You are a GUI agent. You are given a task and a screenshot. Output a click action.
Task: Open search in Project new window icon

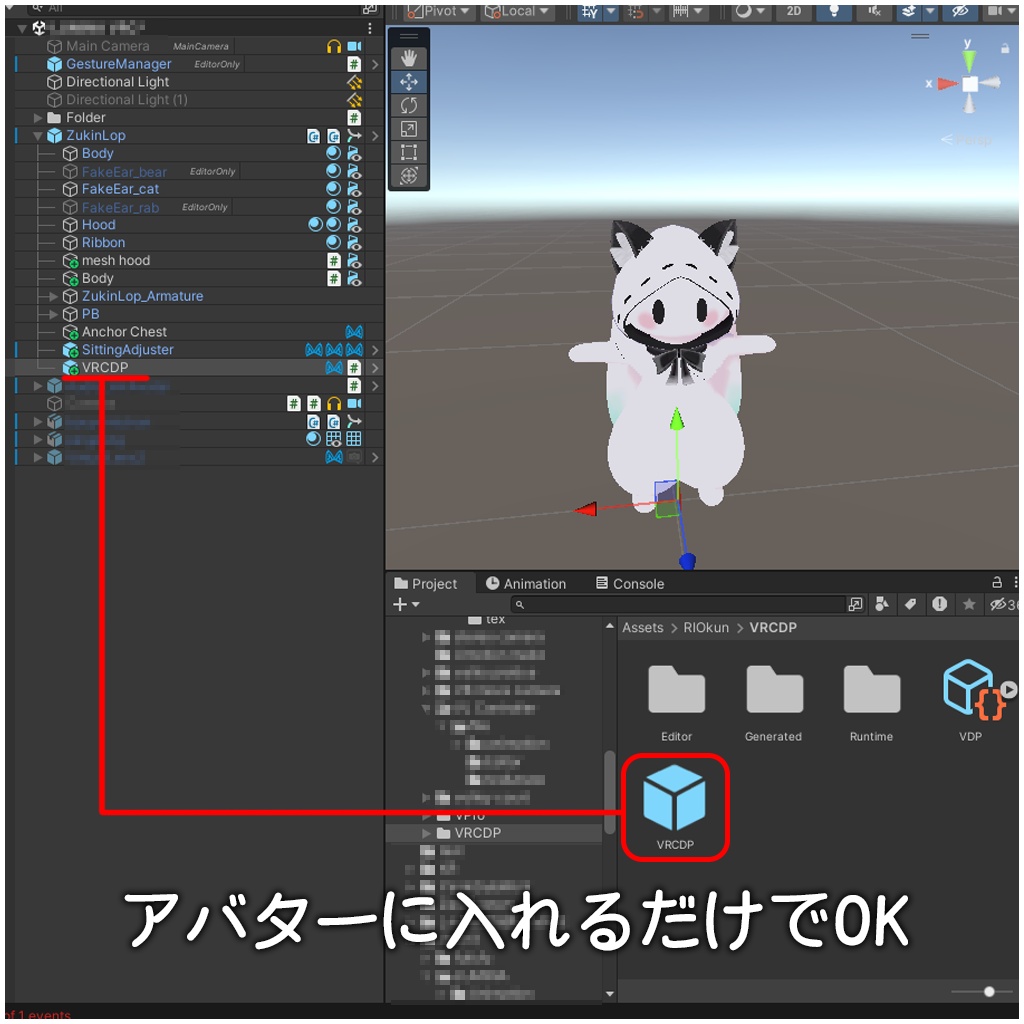(x=855, y=605)
